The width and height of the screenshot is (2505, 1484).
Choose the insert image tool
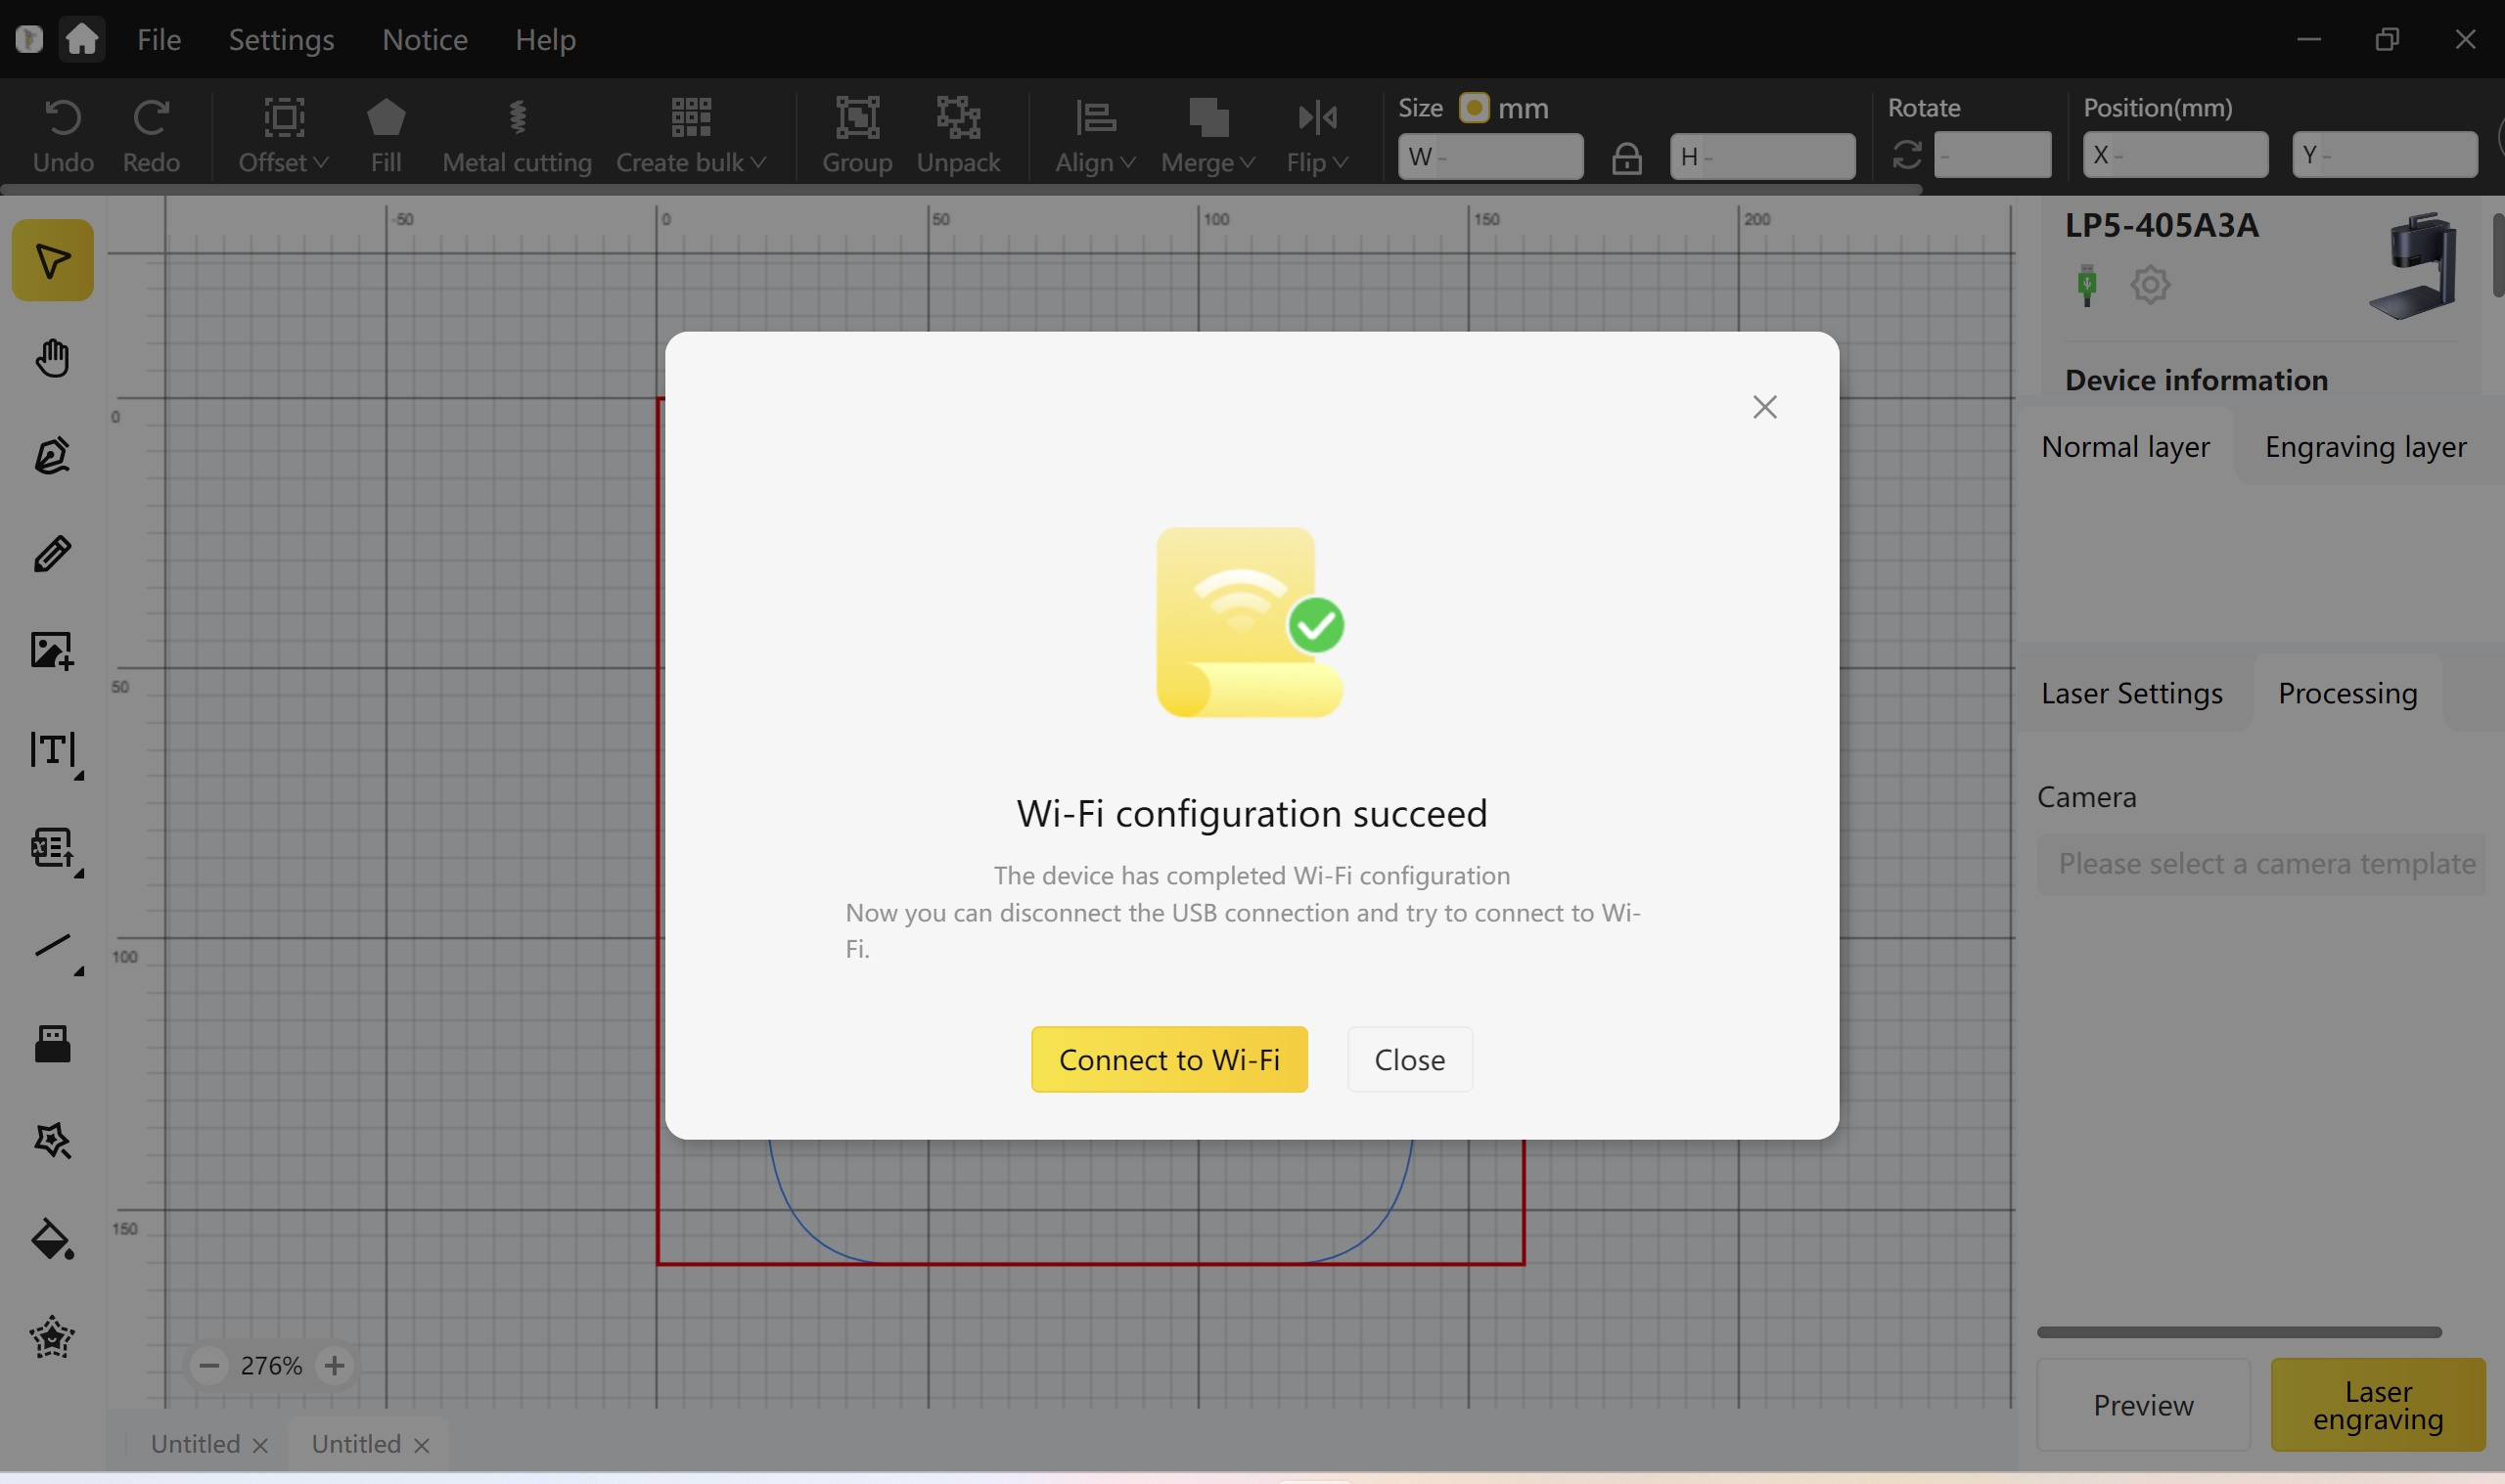pos(52,652)
